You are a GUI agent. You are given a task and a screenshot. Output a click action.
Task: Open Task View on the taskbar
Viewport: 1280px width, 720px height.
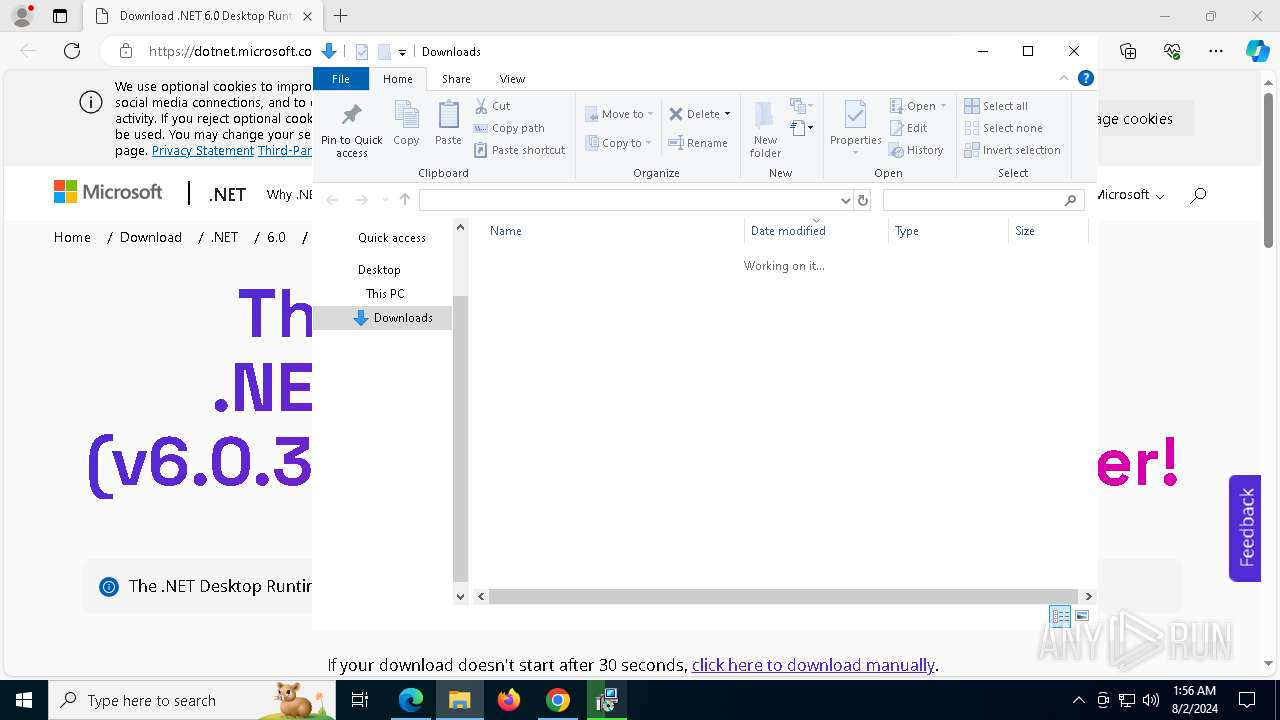(x=361, y=700)
